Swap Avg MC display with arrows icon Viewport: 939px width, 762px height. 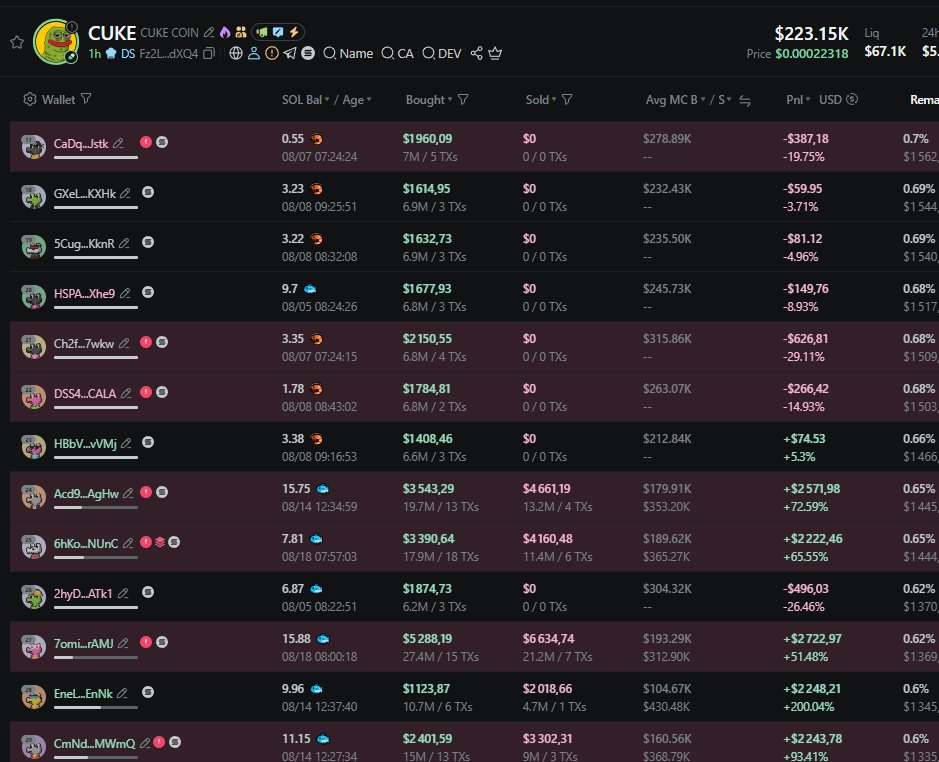coord(744,100)
